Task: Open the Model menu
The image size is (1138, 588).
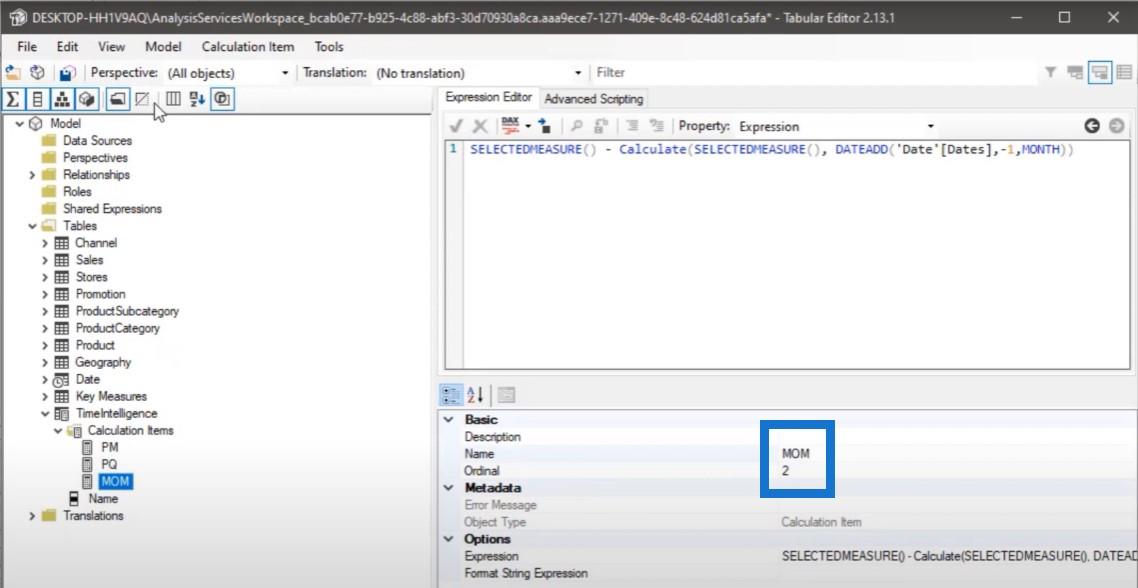Action: coord(163,46)
